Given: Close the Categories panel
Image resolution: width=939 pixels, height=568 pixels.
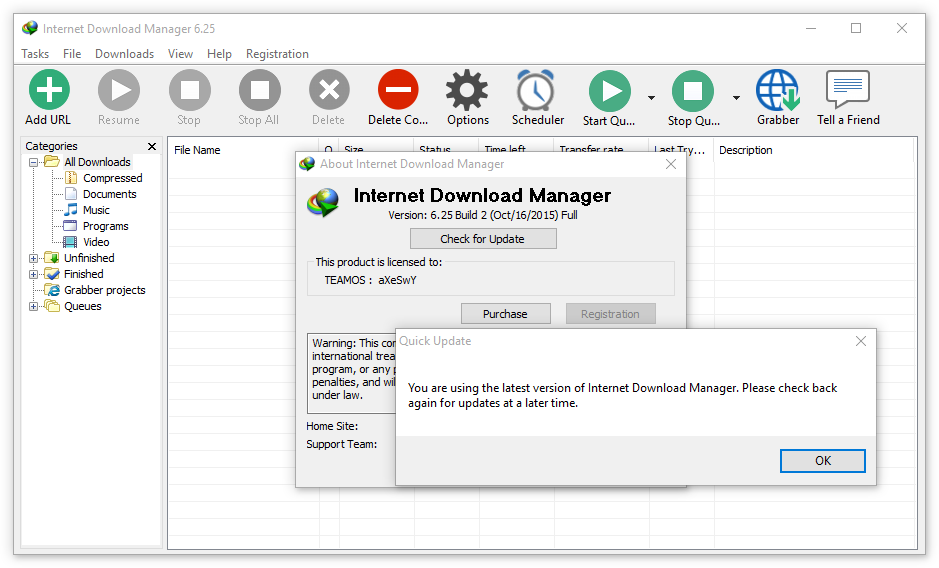Looking at the screenshot, I should click(x=152, y=146).
